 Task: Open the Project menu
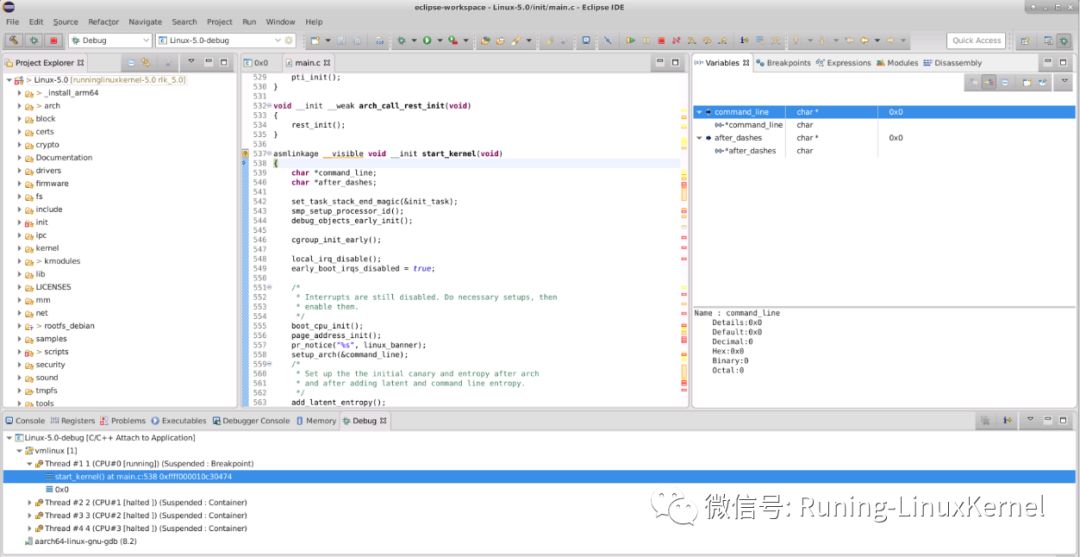coord(220,21)
